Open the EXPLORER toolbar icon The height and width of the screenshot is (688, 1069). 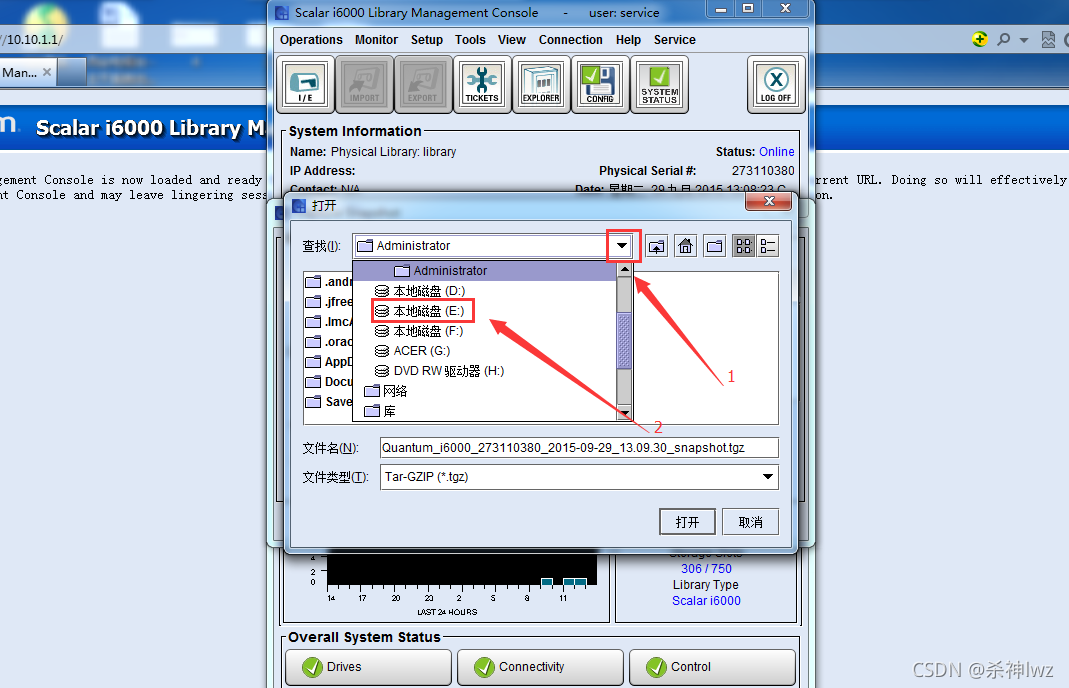click(541, 85)
